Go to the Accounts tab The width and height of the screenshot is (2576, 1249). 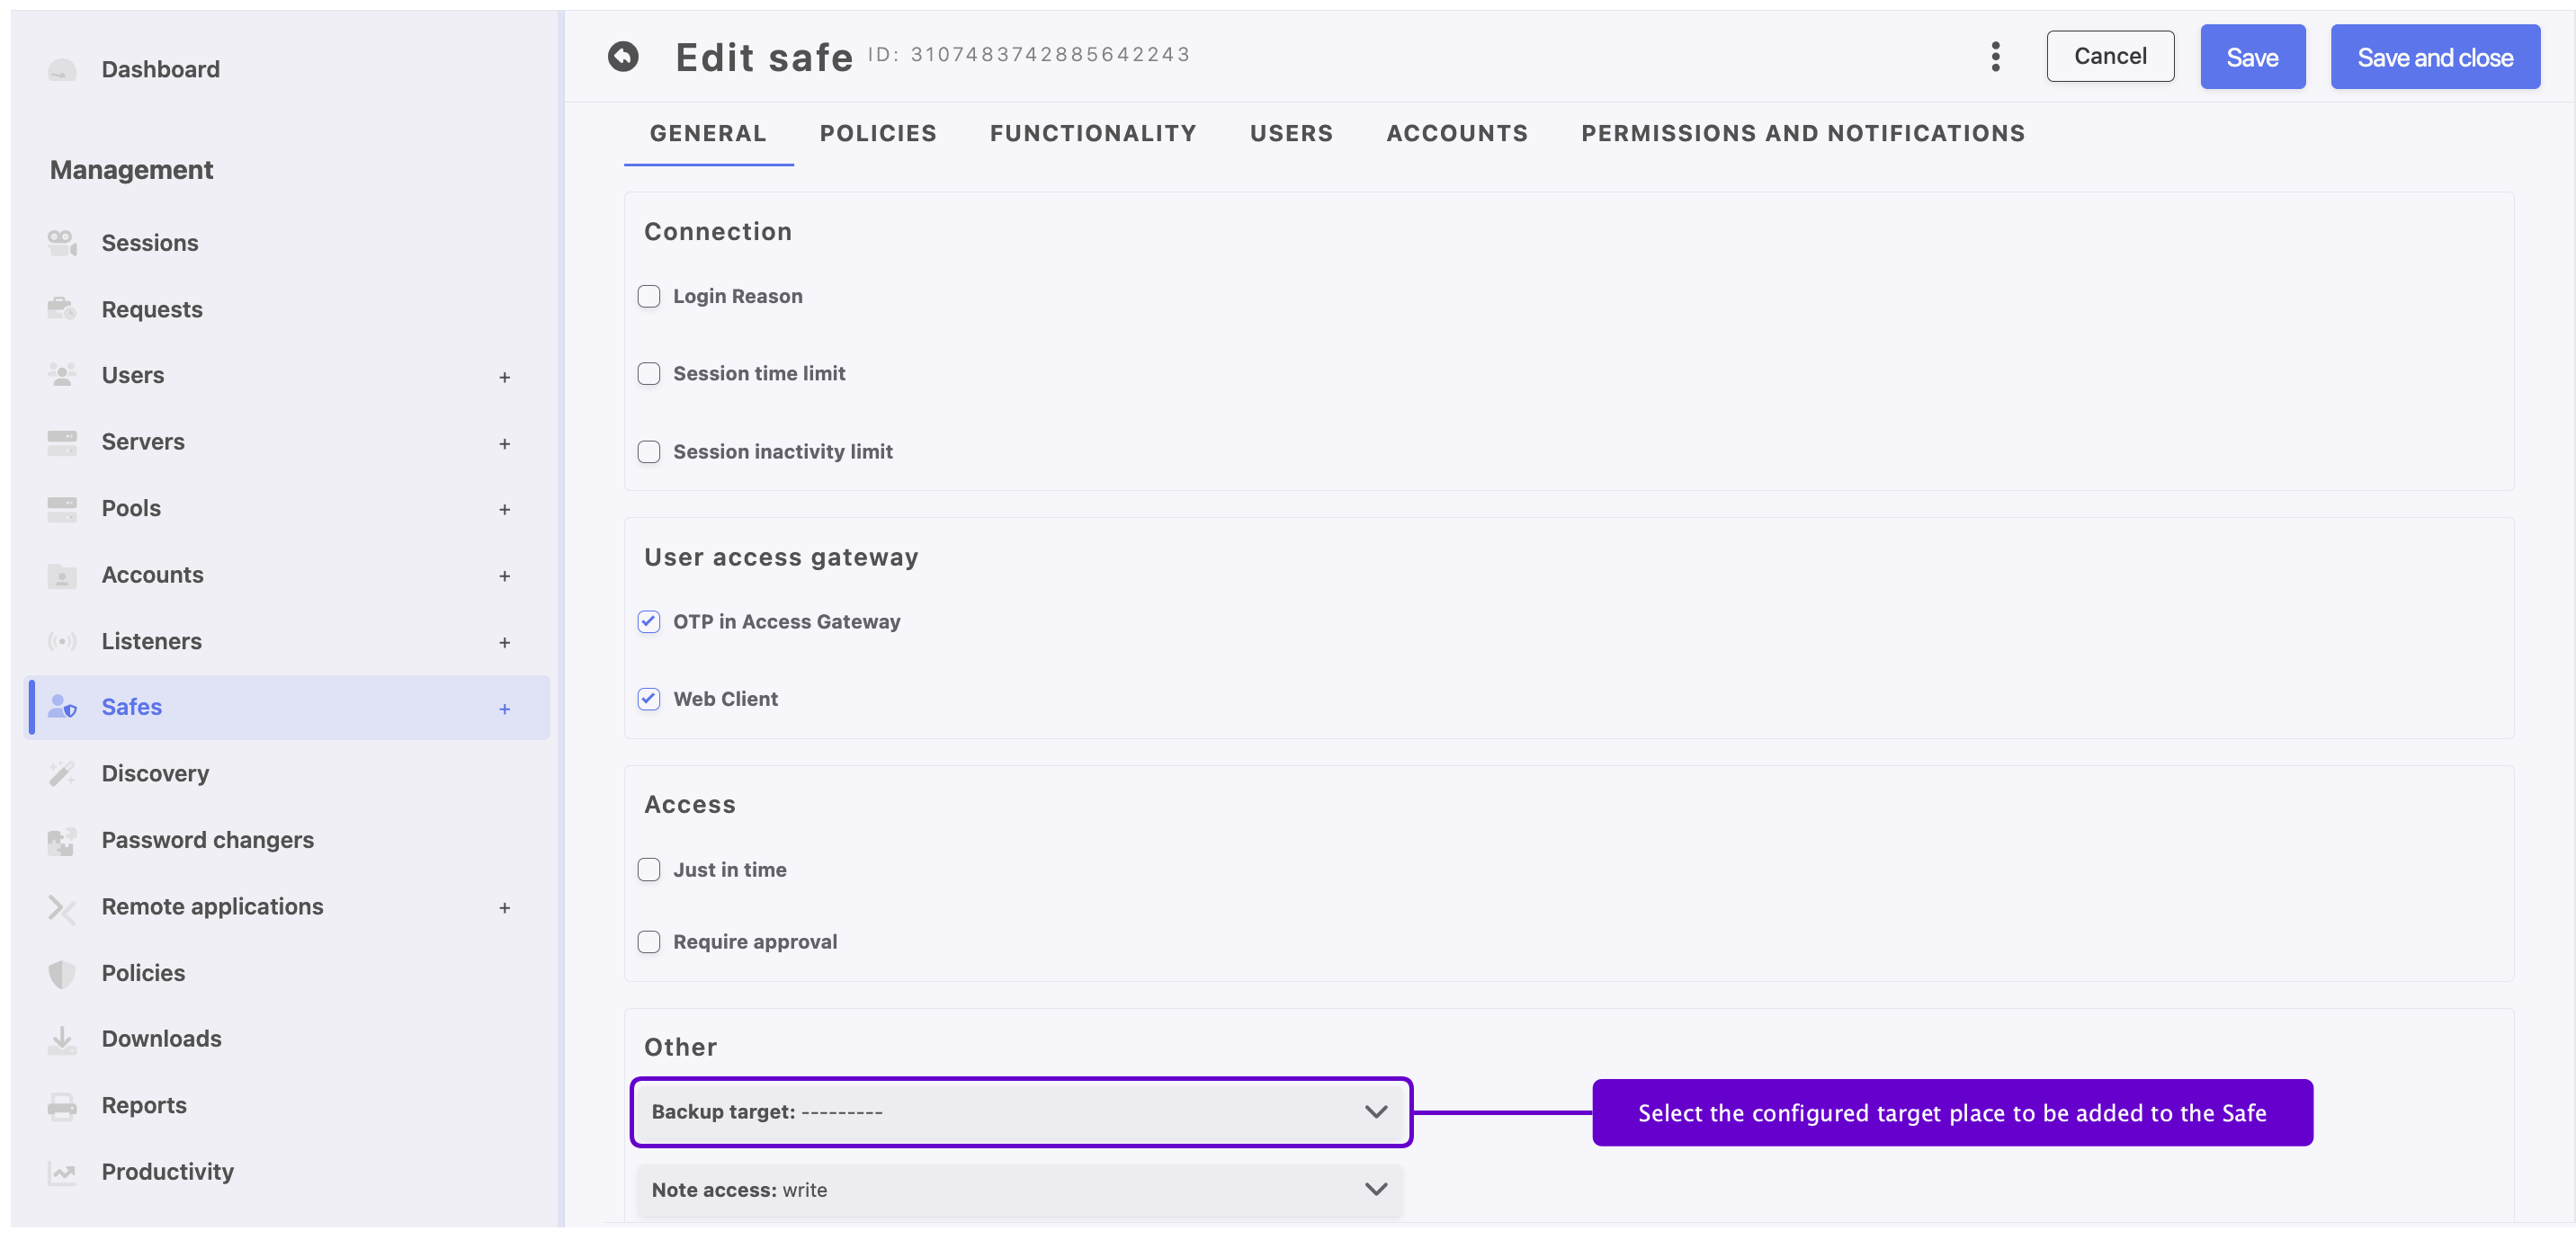[x=1457, y=133]
